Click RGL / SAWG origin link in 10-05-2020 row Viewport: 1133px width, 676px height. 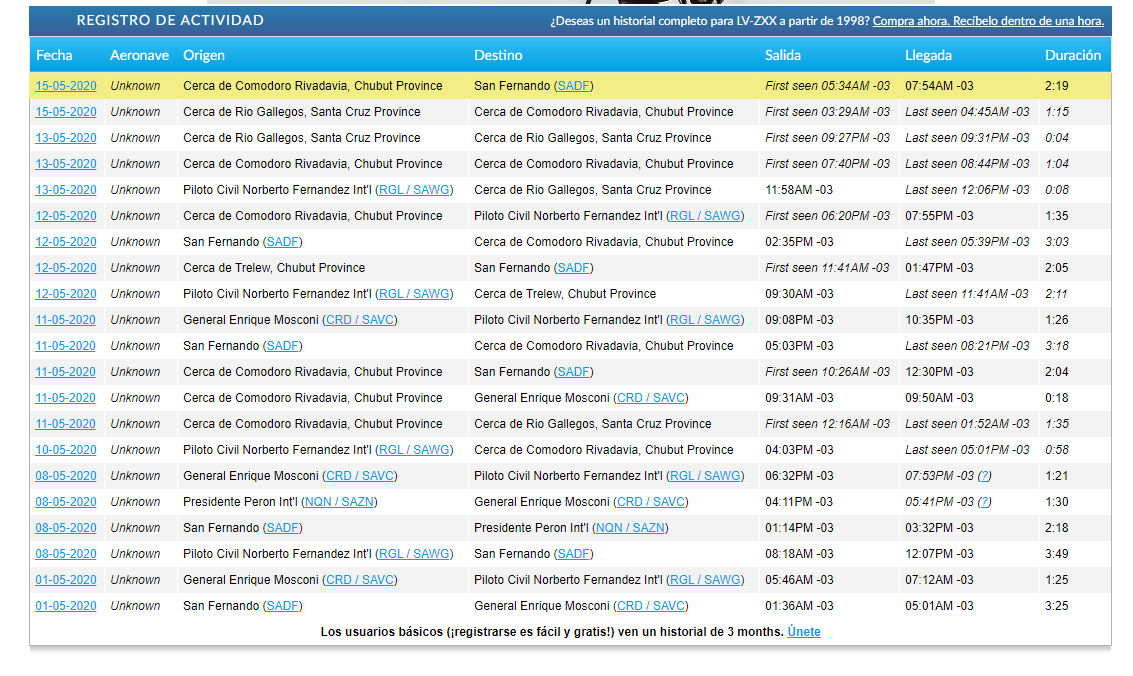(414, 450)
